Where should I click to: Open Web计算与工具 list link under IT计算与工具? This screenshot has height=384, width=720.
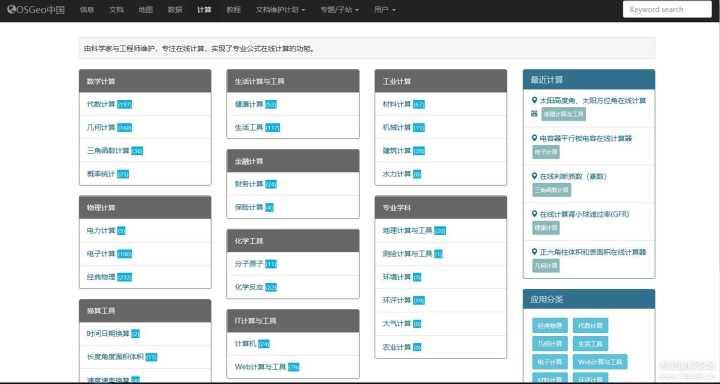click(x=260, y=367)
